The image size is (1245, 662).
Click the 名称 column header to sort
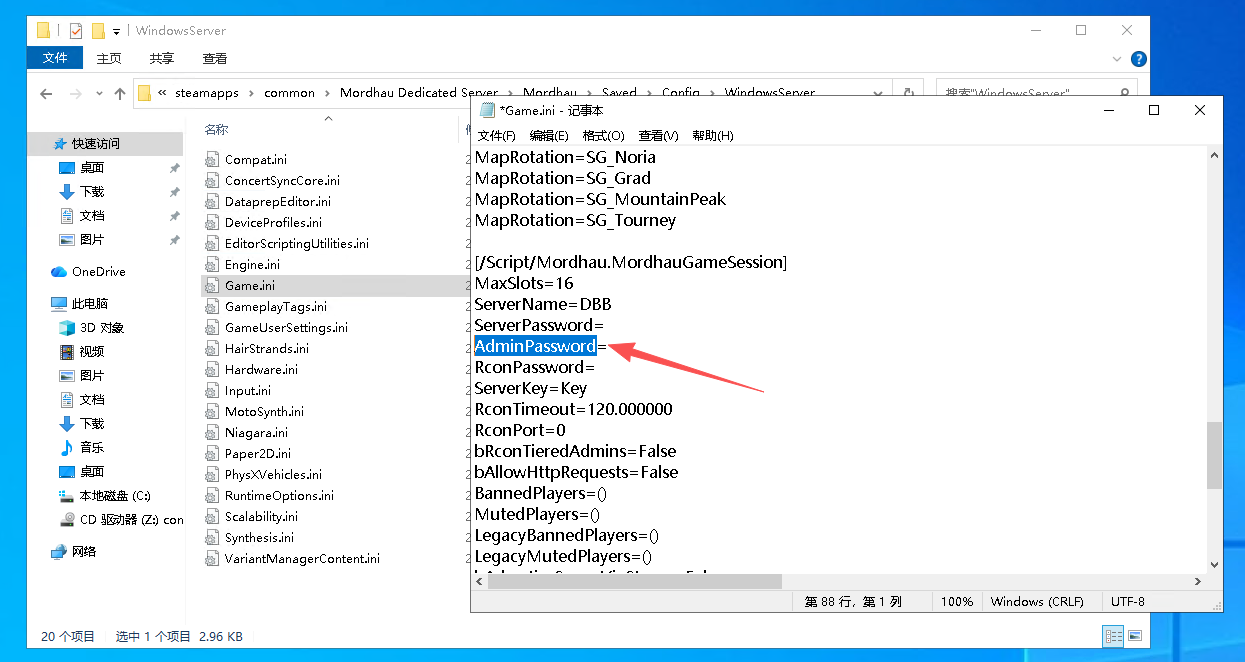pyautogui.click(x=217, y=129)
